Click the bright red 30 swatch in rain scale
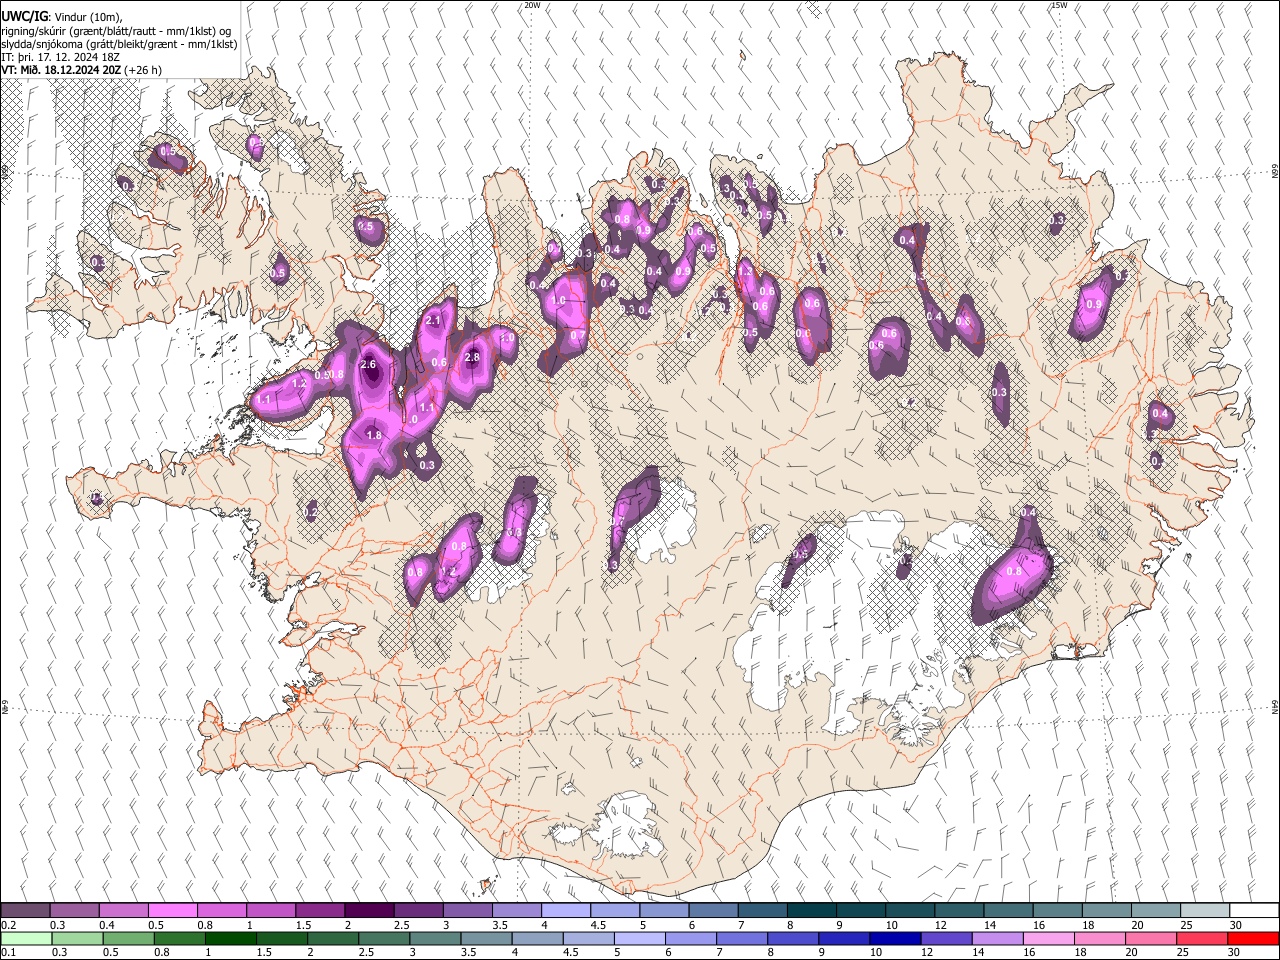This screenshot has width=1280, height=960. (x=1253, y=939)
